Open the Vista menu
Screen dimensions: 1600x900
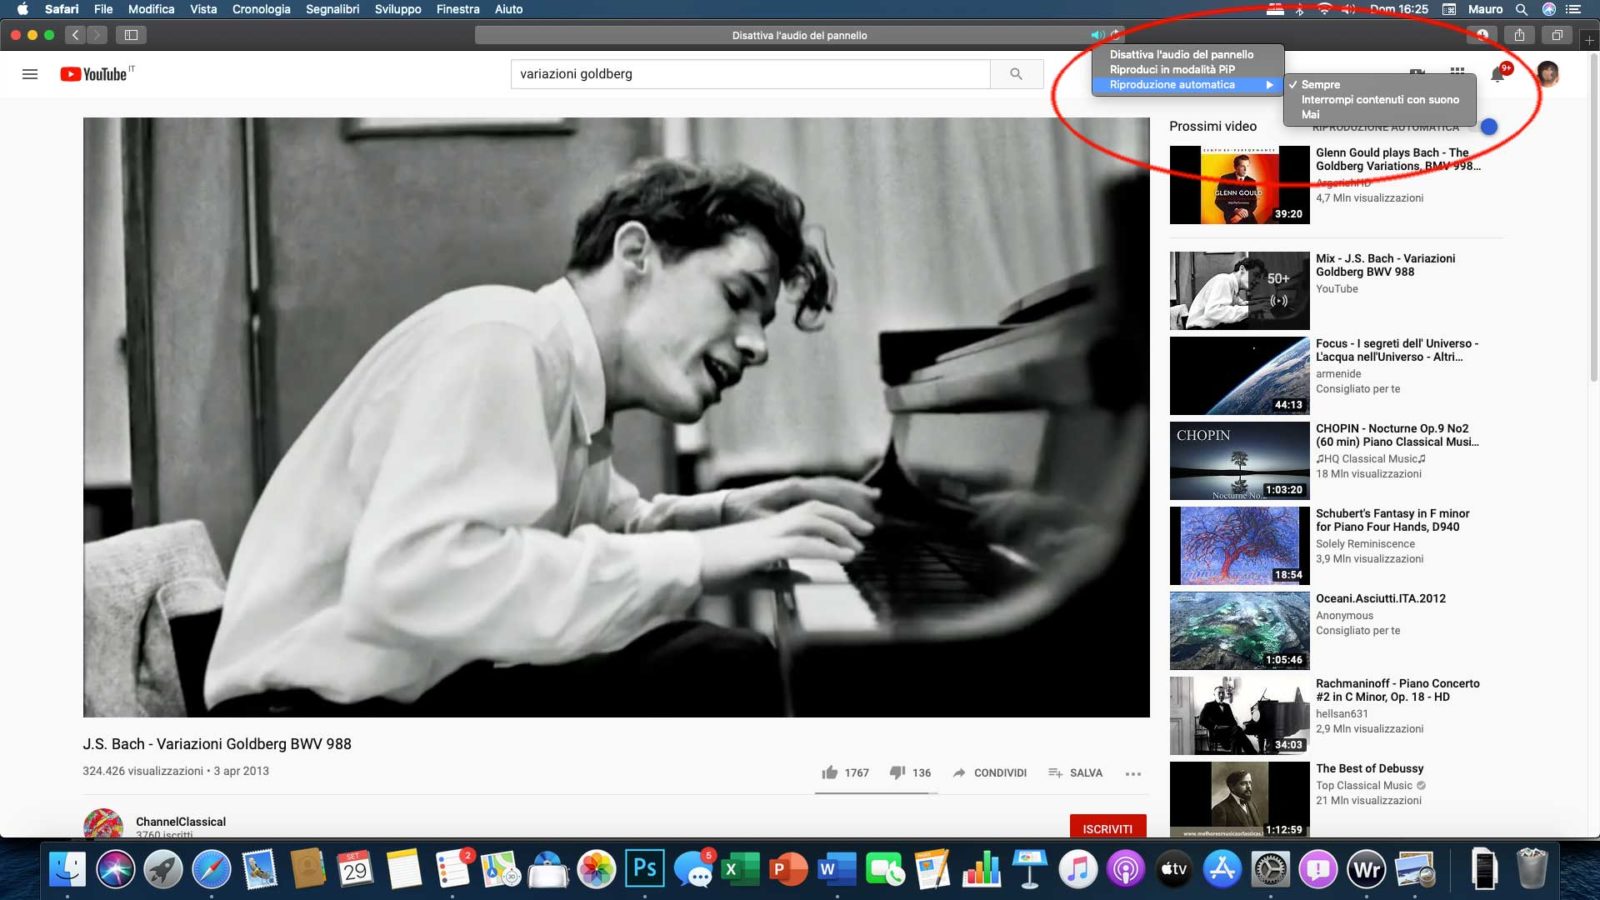(203, 9)
